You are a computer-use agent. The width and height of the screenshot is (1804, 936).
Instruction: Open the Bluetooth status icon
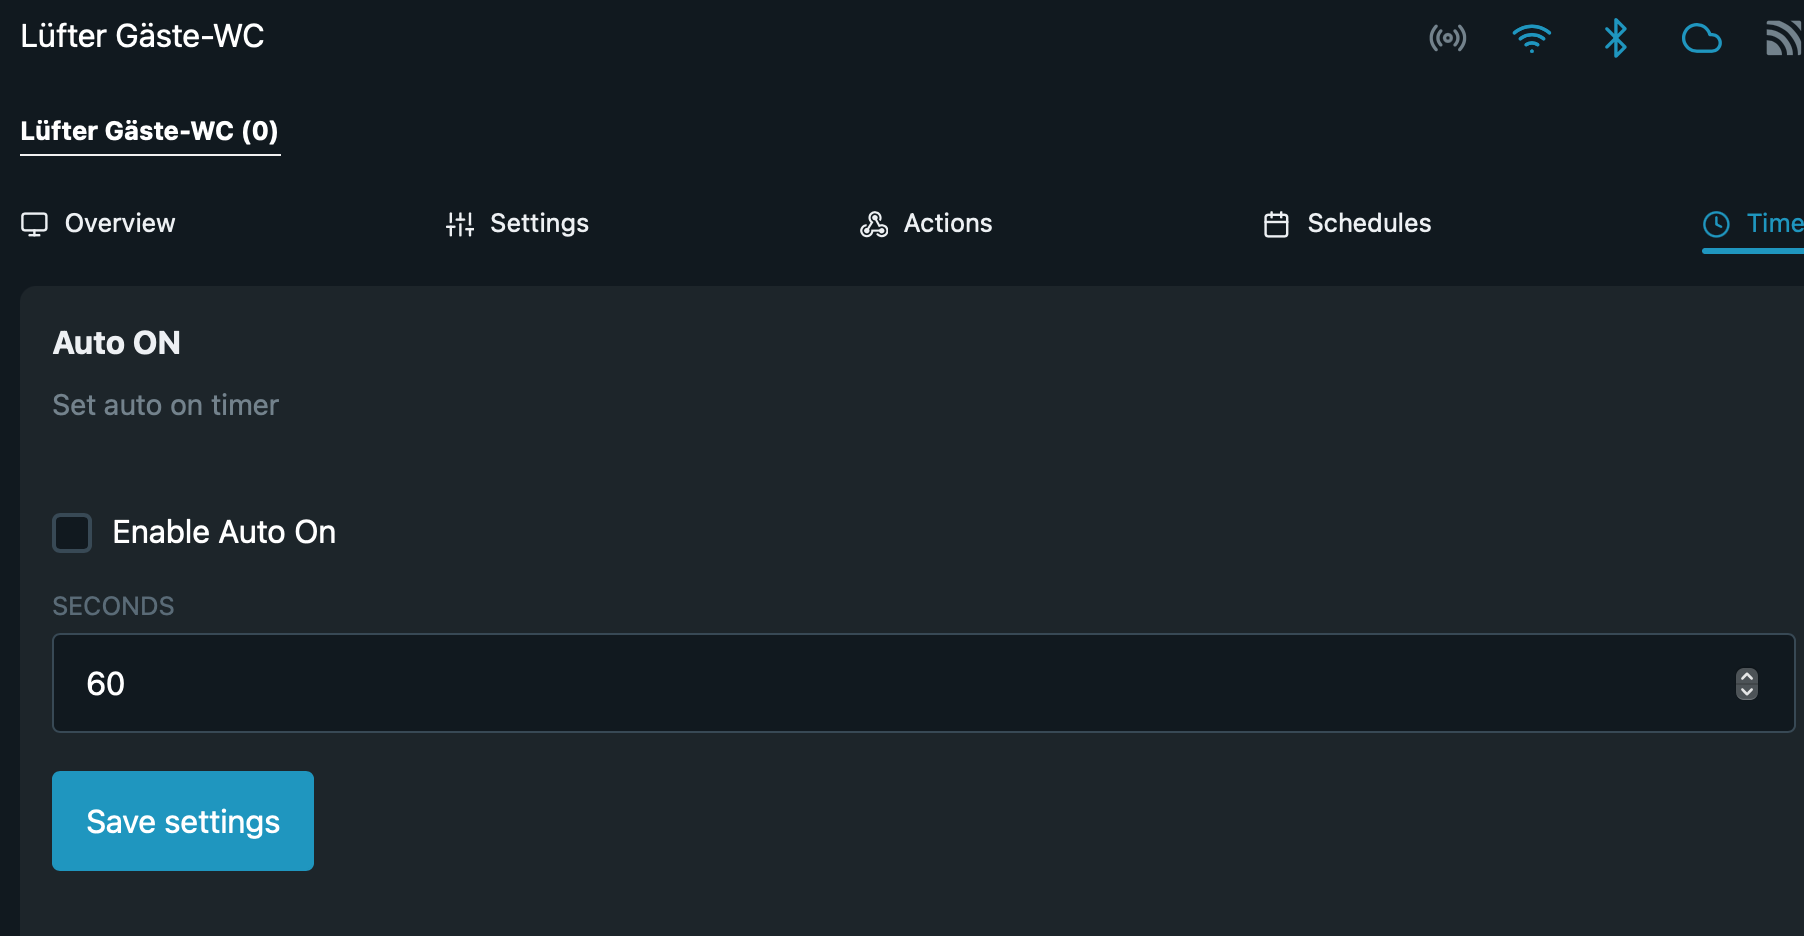coord(1615,39)
